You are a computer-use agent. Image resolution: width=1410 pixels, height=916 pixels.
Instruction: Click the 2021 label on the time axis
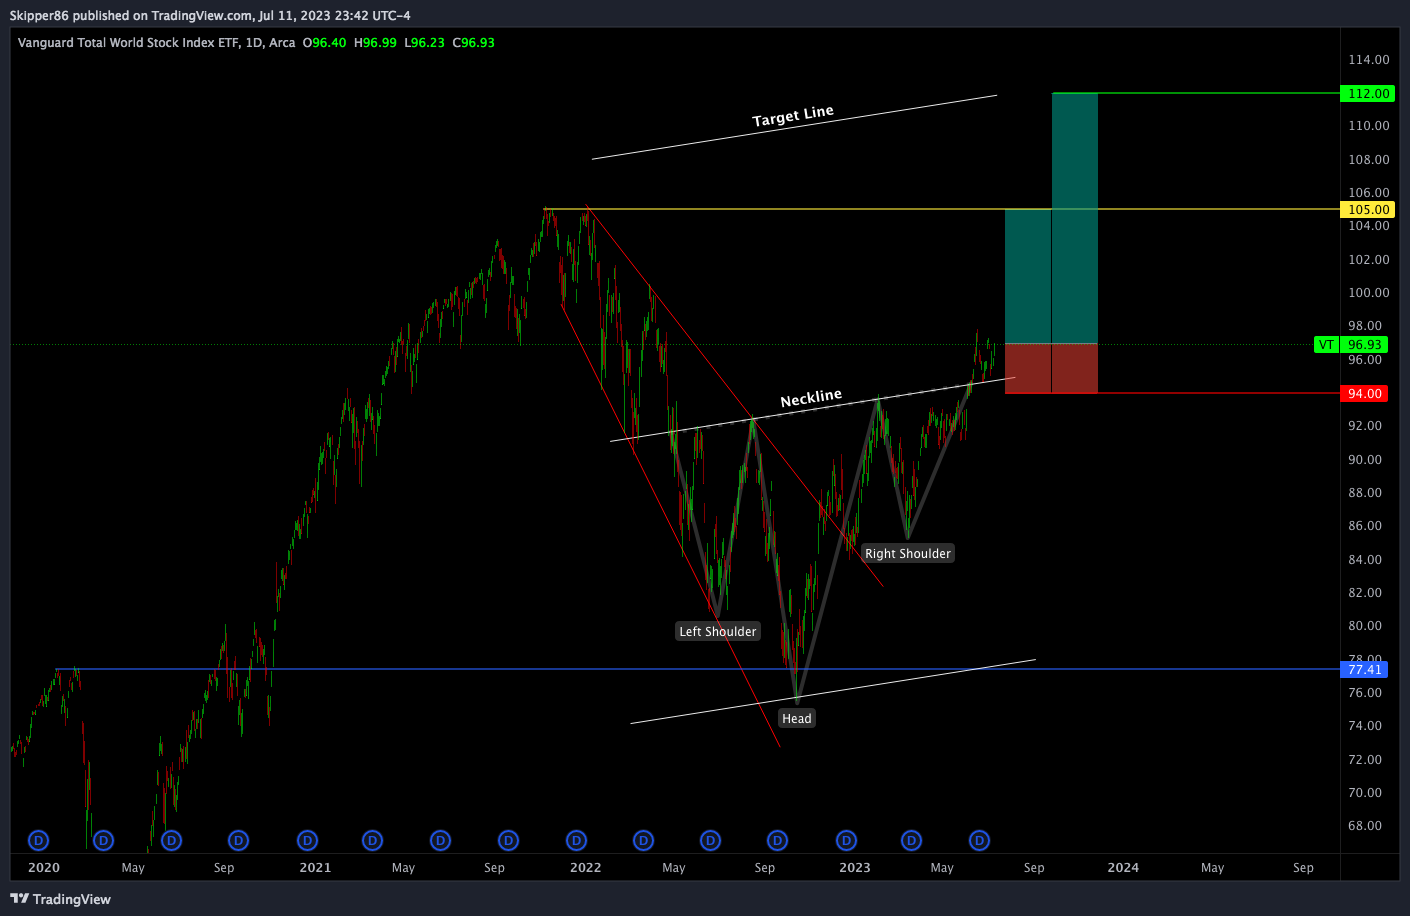click(315, 867)
